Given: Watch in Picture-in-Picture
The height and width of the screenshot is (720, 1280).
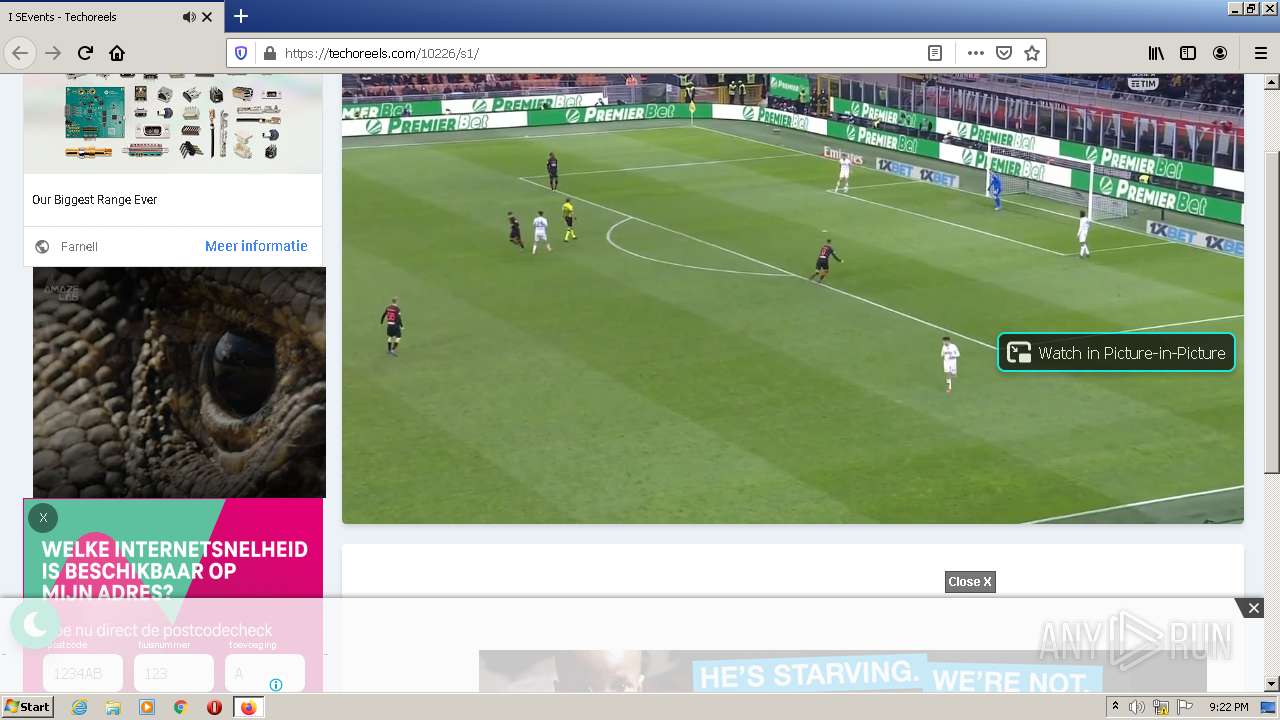Looking at the screenshot, I should 1116,352.
